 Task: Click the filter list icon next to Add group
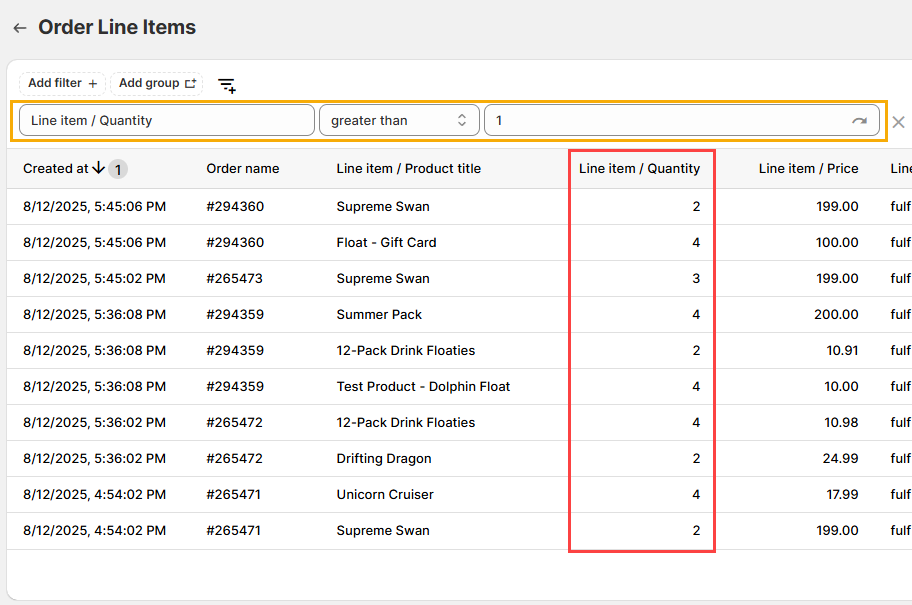click(227, 86)
